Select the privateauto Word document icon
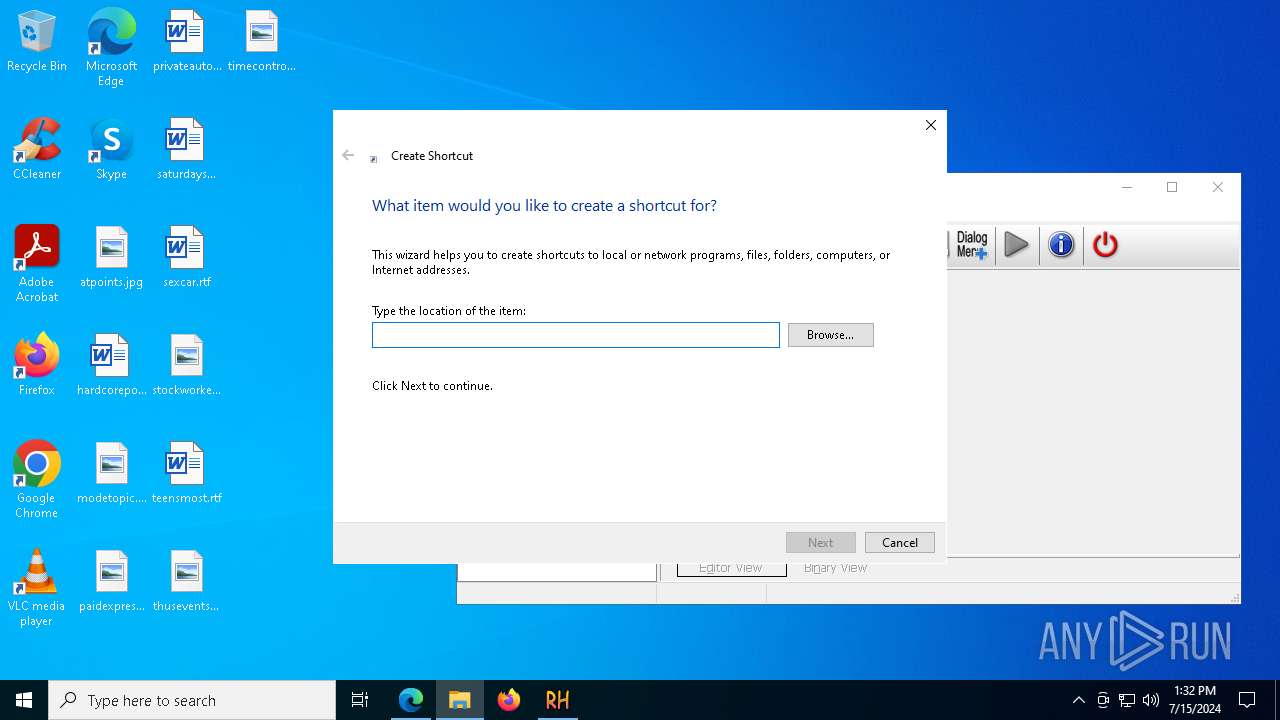Image resolution: width=1280 pixels, height=720 pixels. (186, 42)
